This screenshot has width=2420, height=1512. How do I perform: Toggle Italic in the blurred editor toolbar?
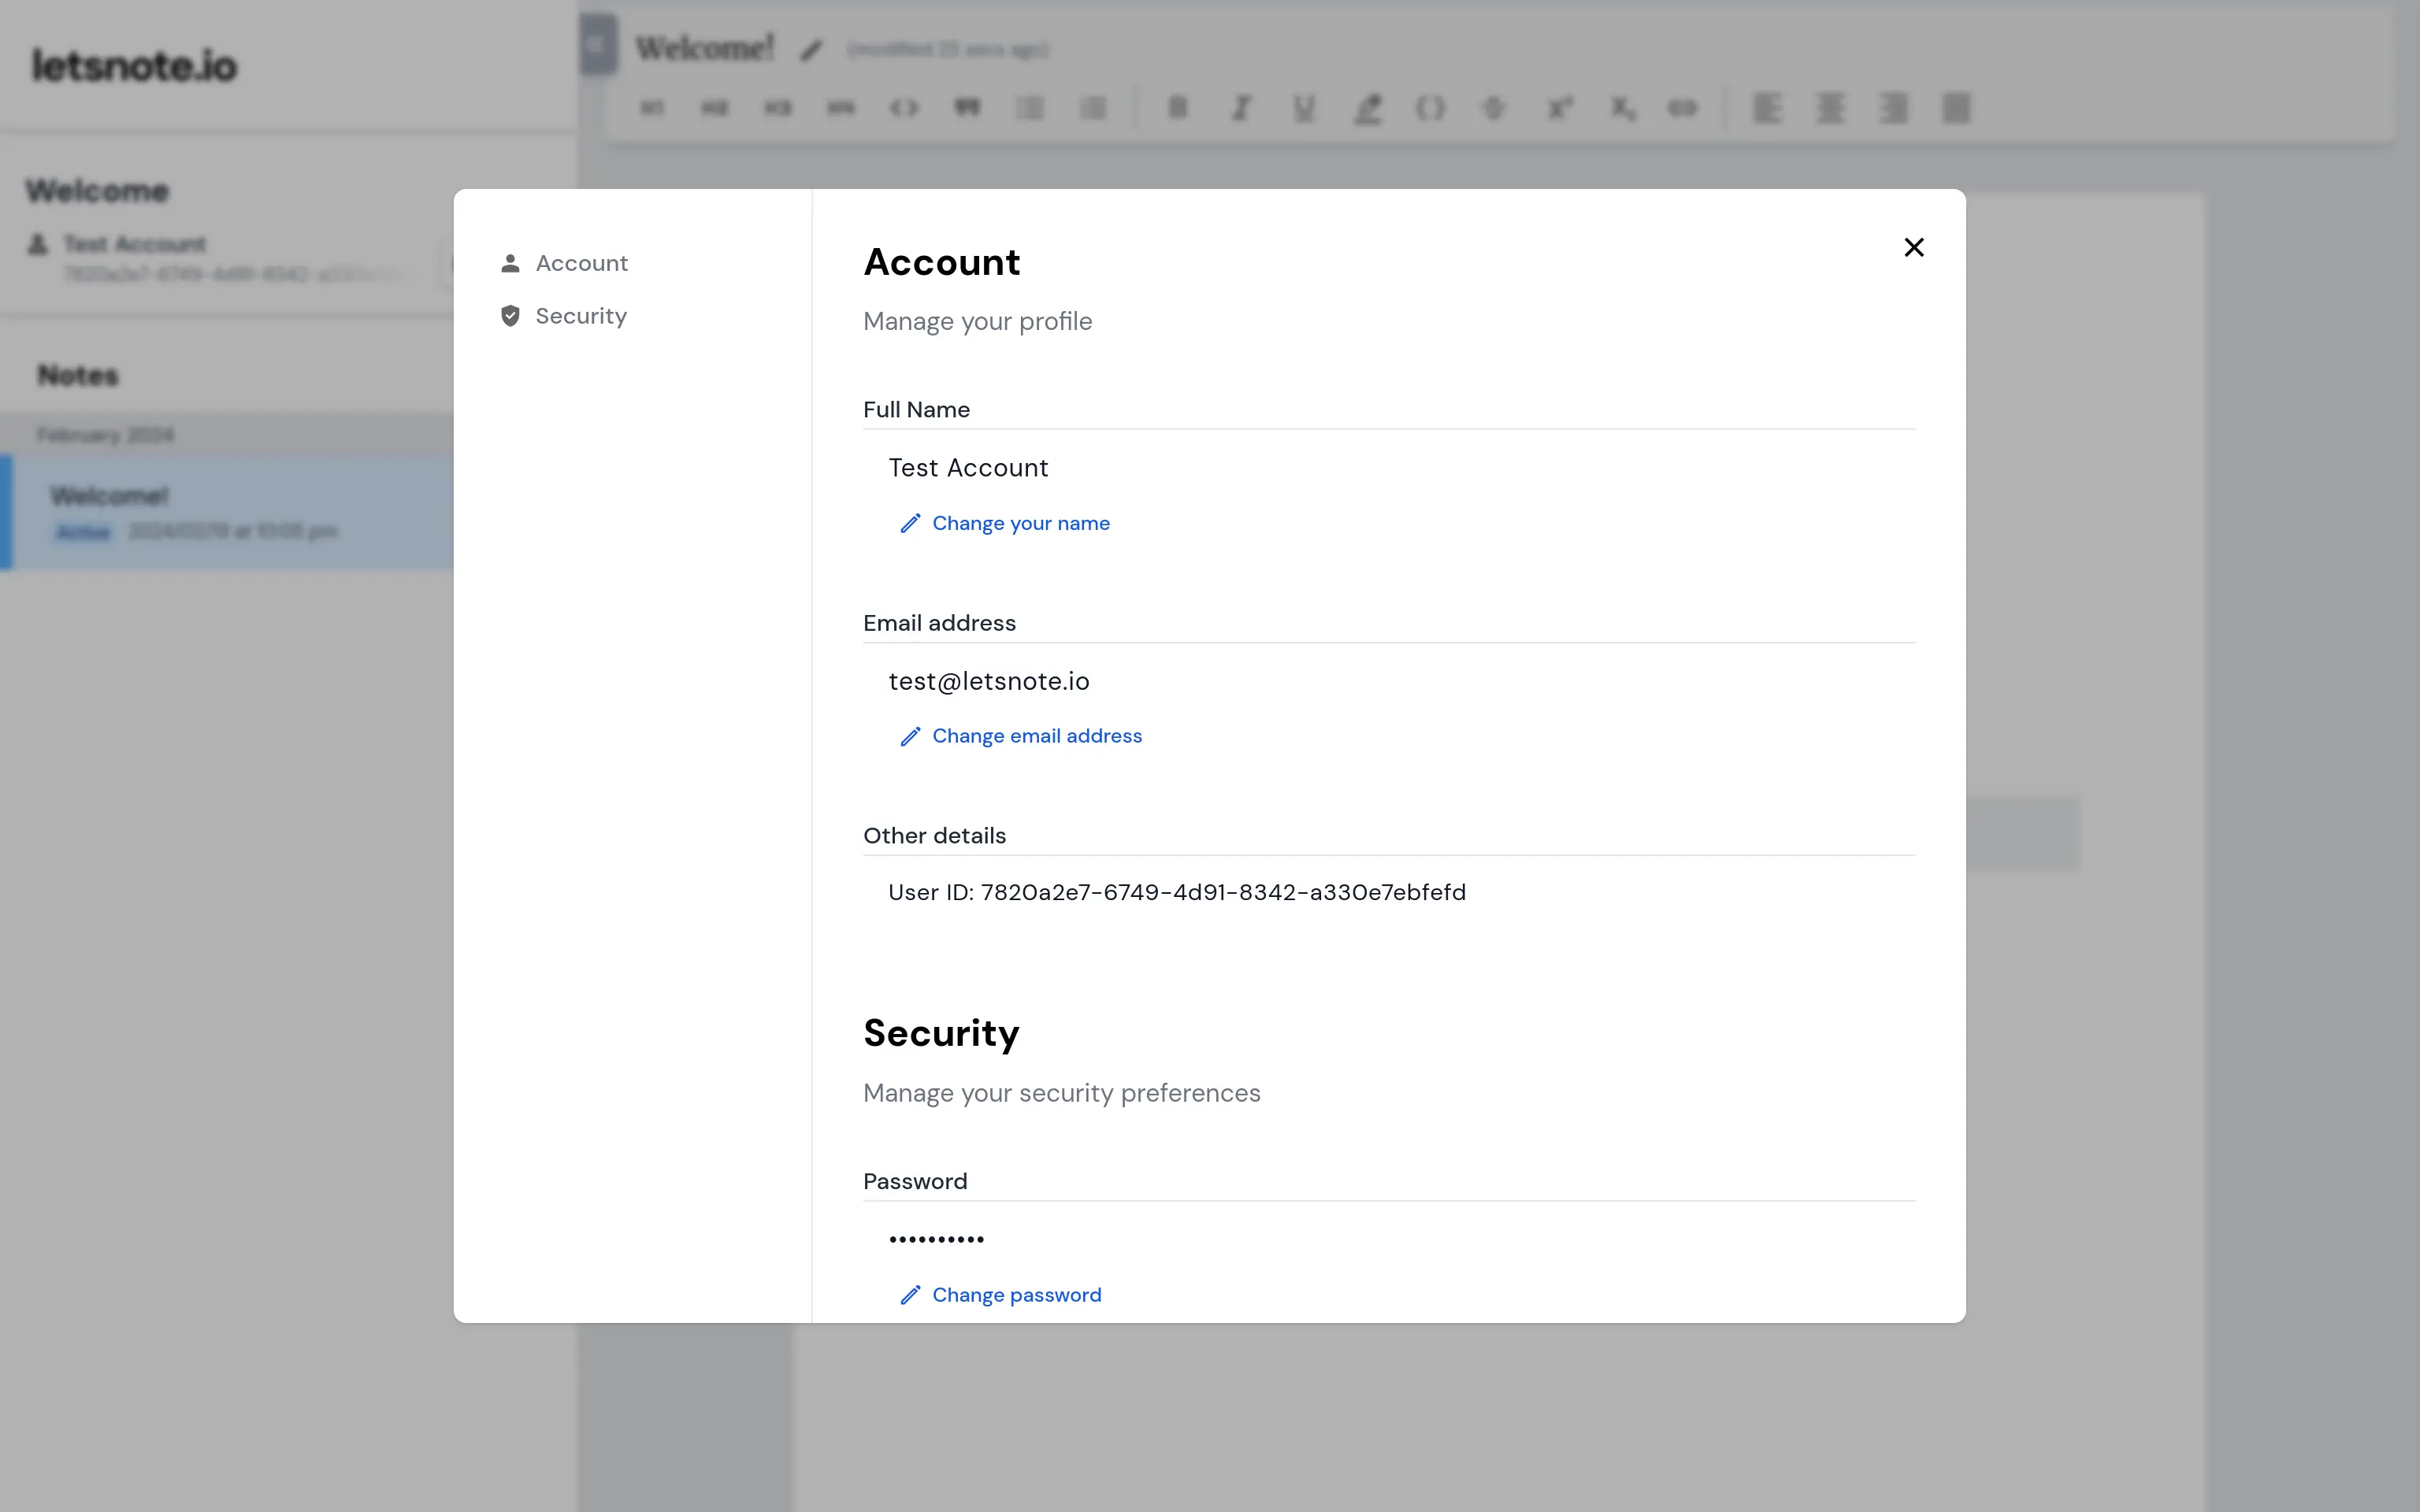point(1241,108)
